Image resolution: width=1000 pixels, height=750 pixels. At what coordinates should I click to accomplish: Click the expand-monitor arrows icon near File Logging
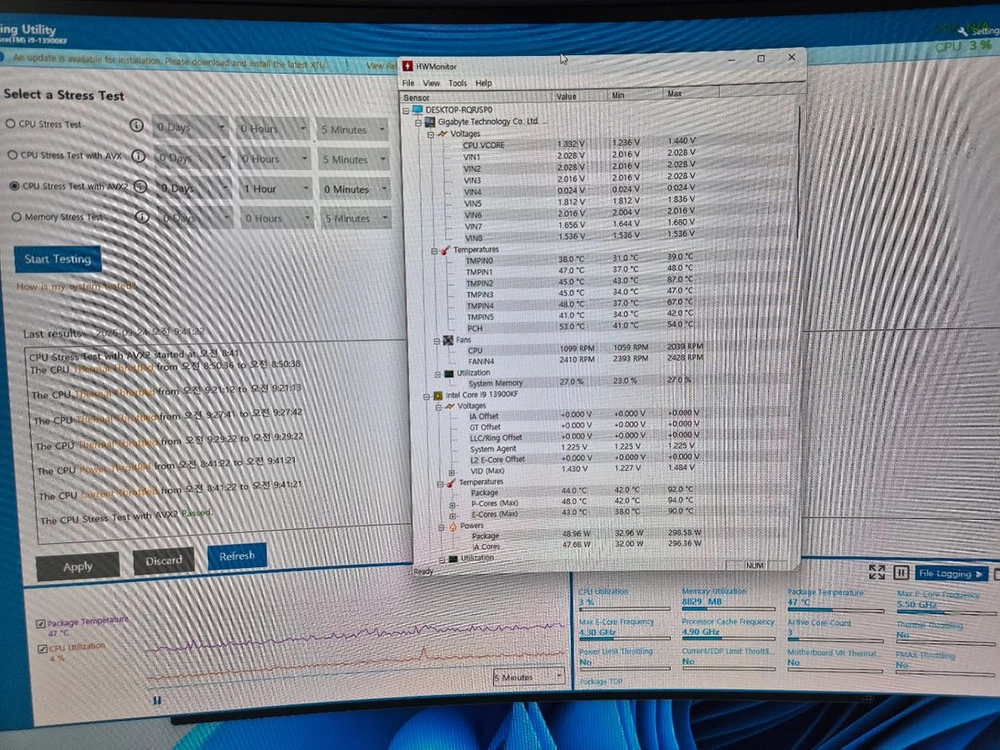877,572
